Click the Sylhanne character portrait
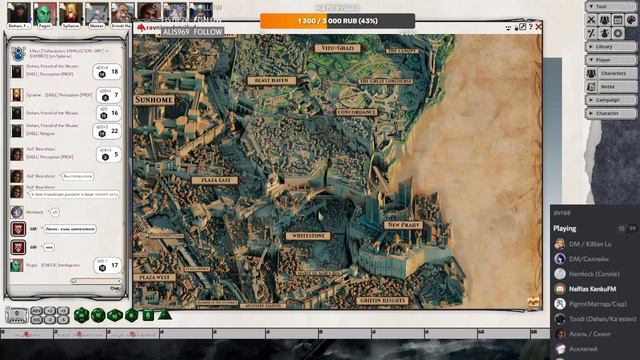This screenshot has width=640, height=360. click(x=71, y=13)
